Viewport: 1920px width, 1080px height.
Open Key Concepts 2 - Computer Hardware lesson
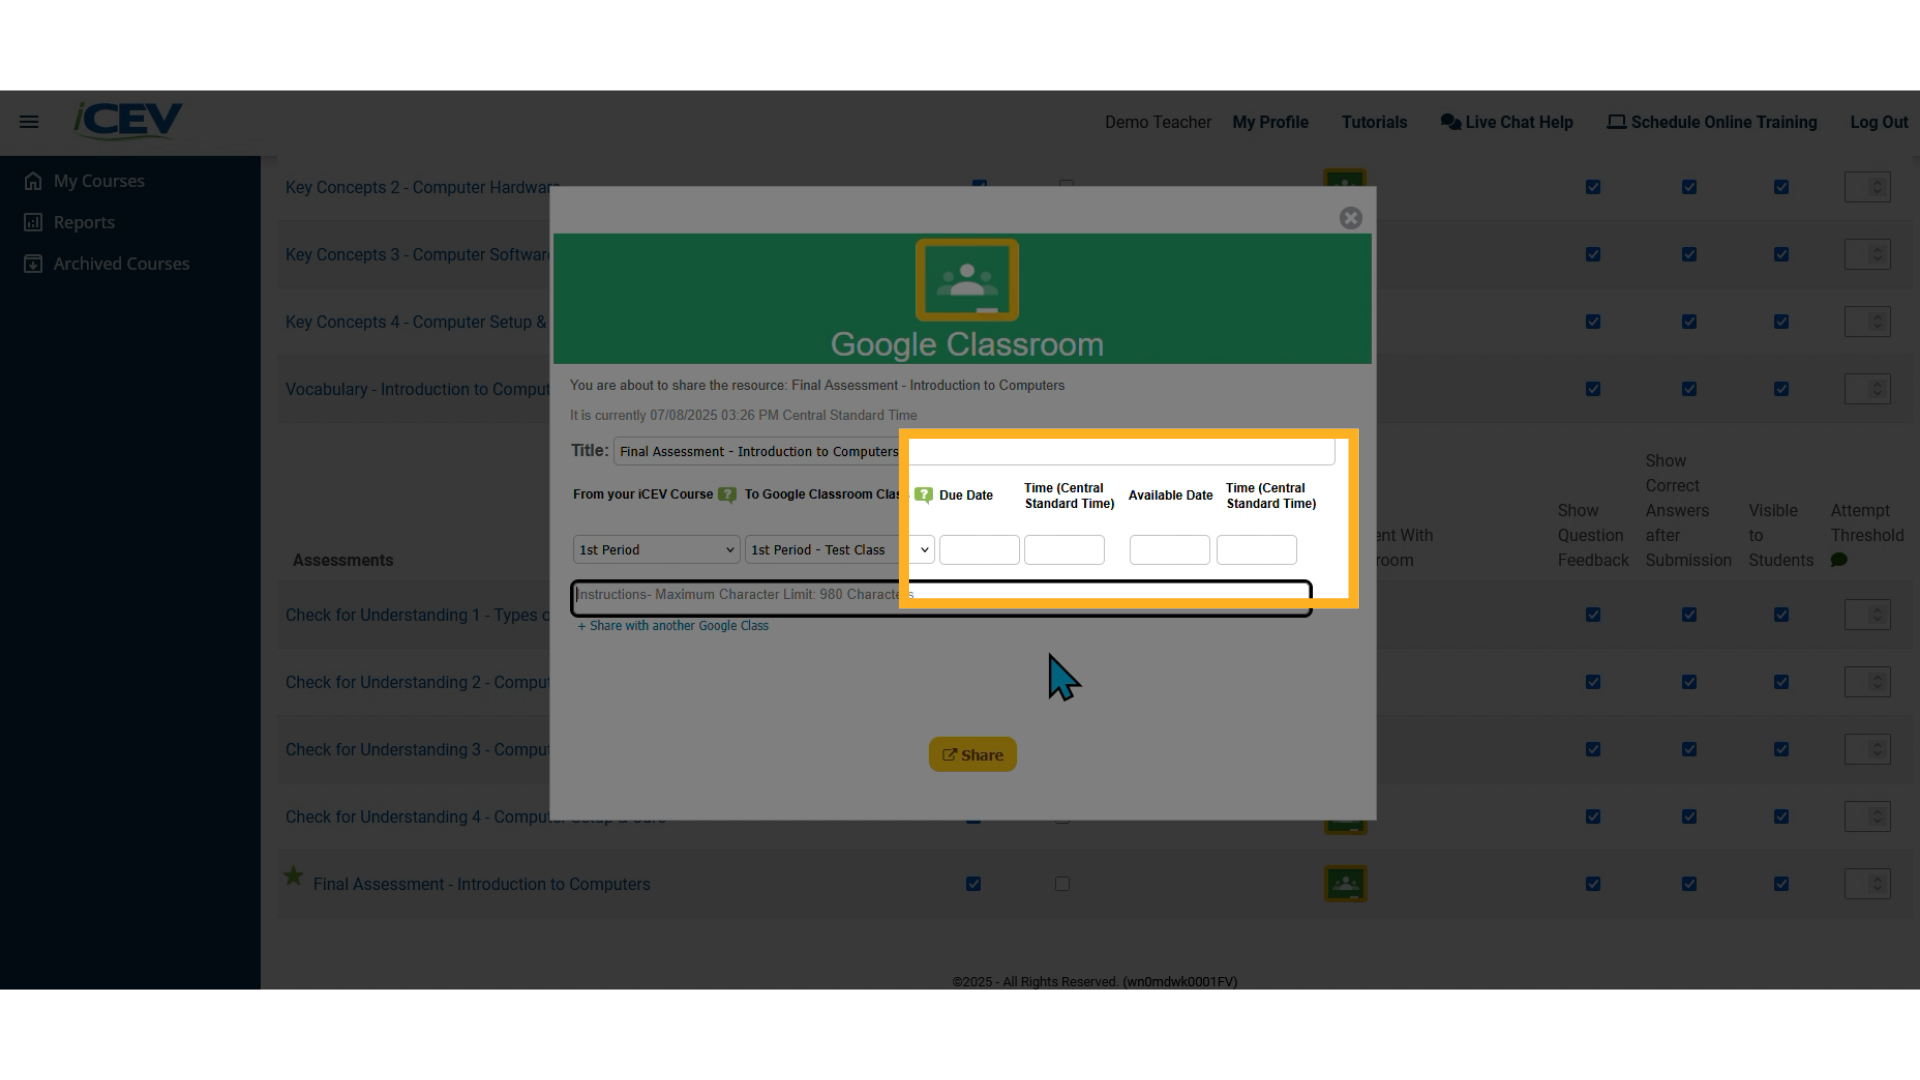(422, 187)
